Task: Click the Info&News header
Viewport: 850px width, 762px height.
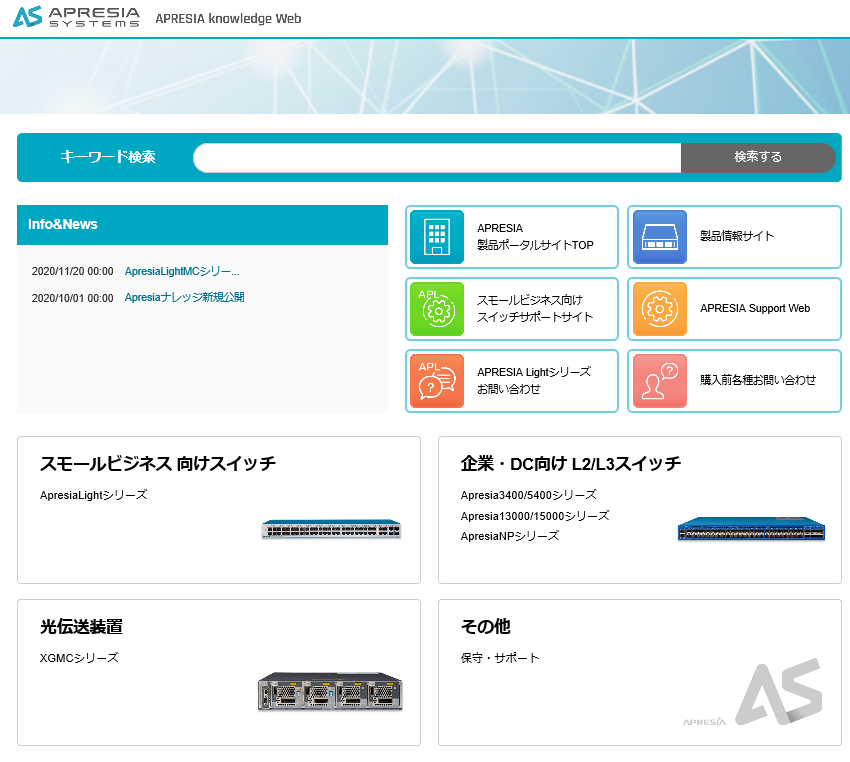Action: point(202,225)
